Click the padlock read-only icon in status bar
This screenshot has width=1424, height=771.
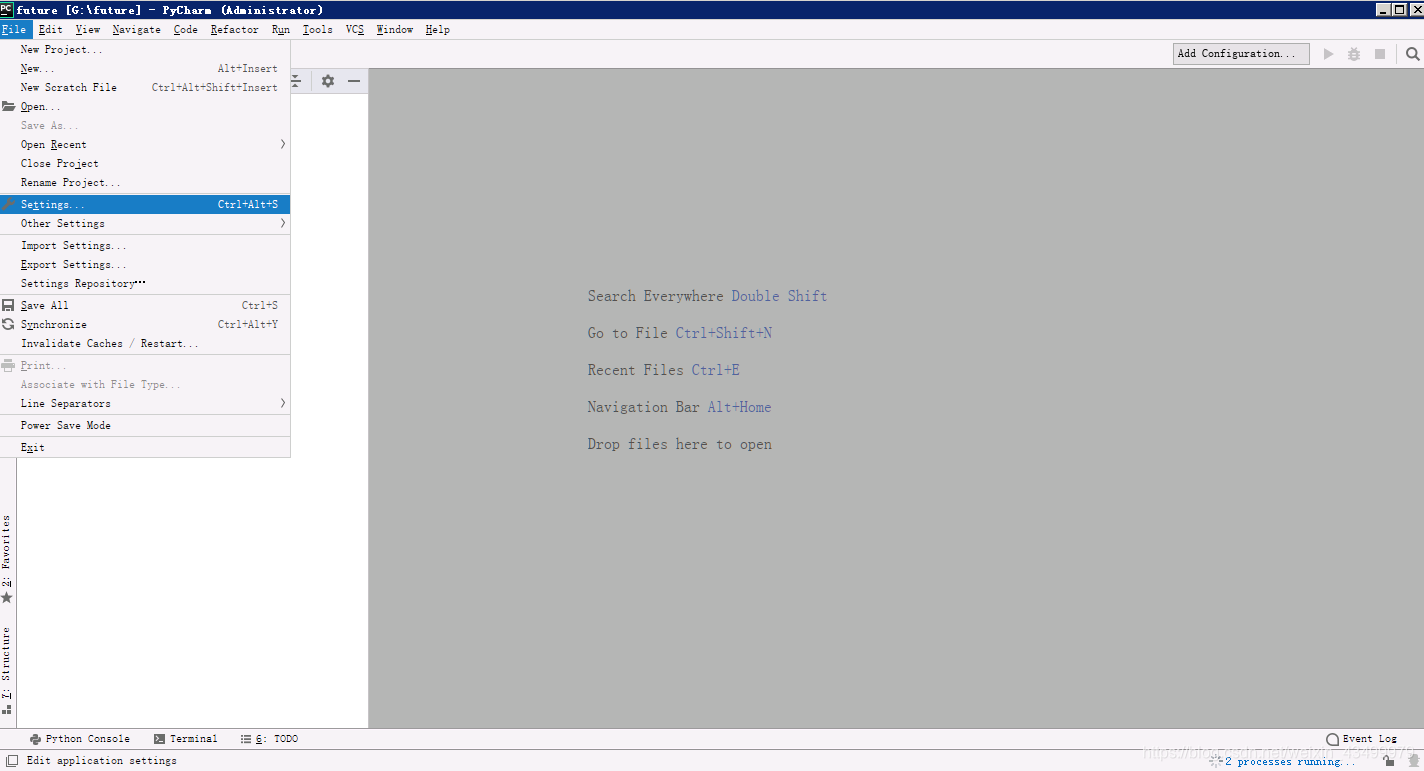click(x=1389, y=761)
